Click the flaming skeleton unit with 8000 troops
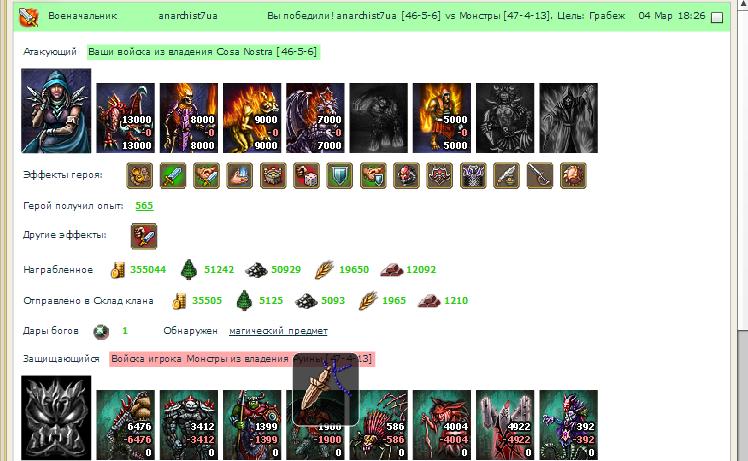This screenshot has height=461, width=748. click(x=189, y=118)
